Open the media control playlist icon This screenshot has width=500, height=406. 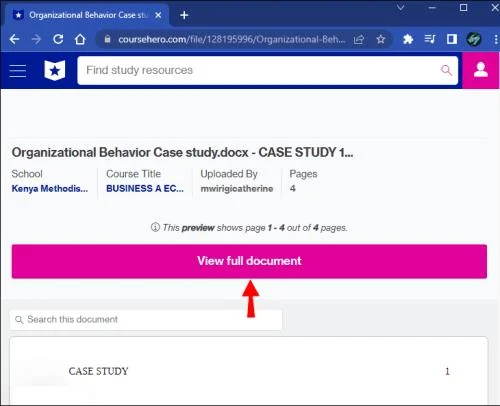click(430, 39)
